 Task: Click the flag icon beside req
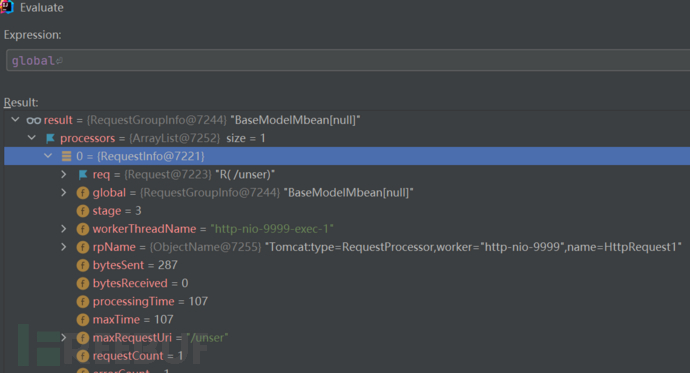[83, 175]
